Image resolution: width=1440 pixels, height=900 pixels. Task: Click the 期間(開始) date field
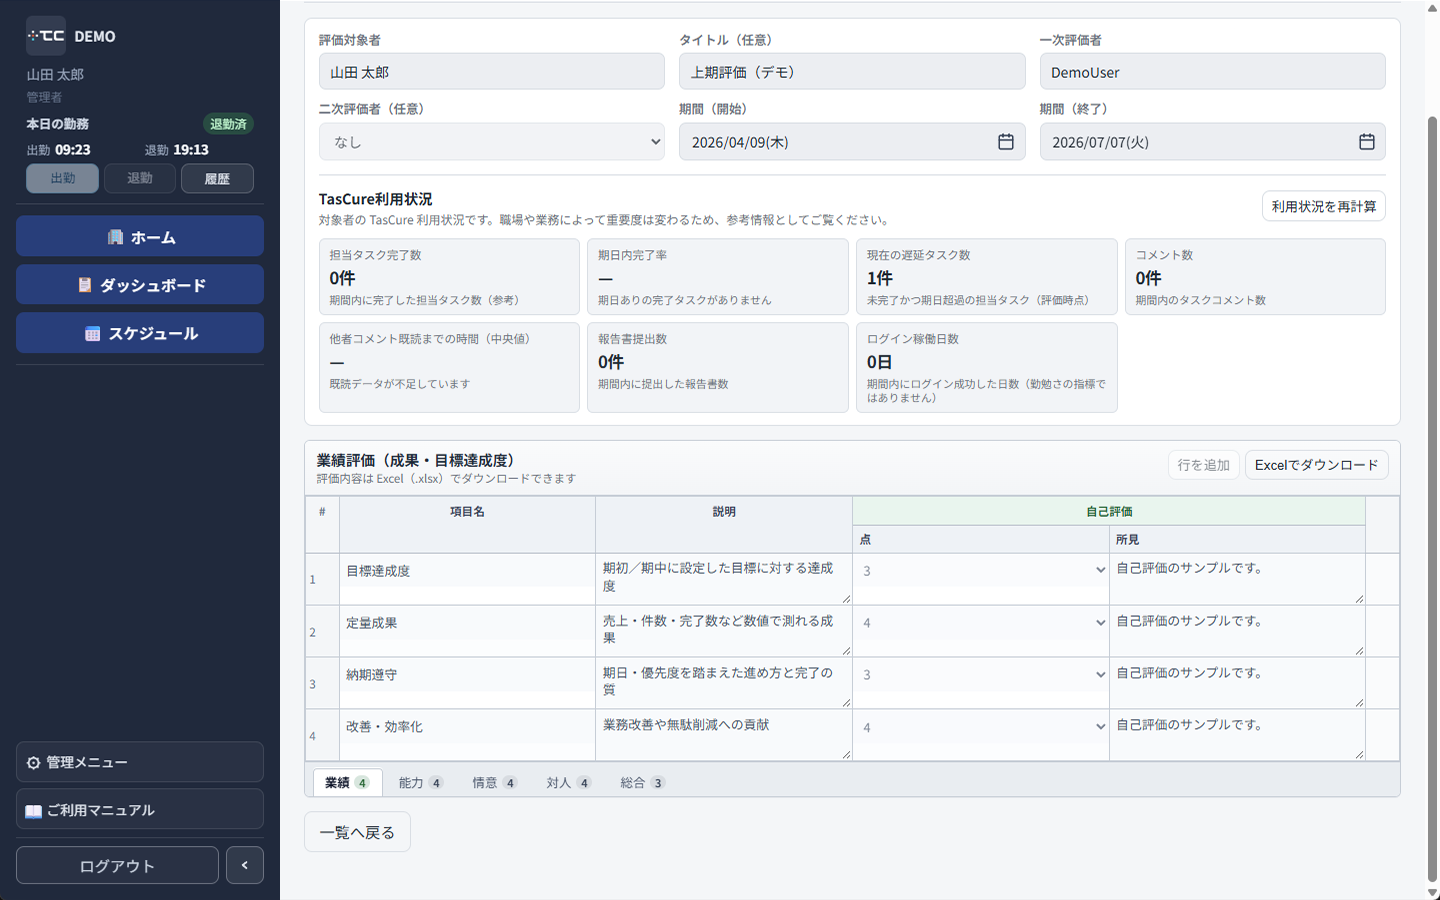pyautogui.click(x=852, y=142)
